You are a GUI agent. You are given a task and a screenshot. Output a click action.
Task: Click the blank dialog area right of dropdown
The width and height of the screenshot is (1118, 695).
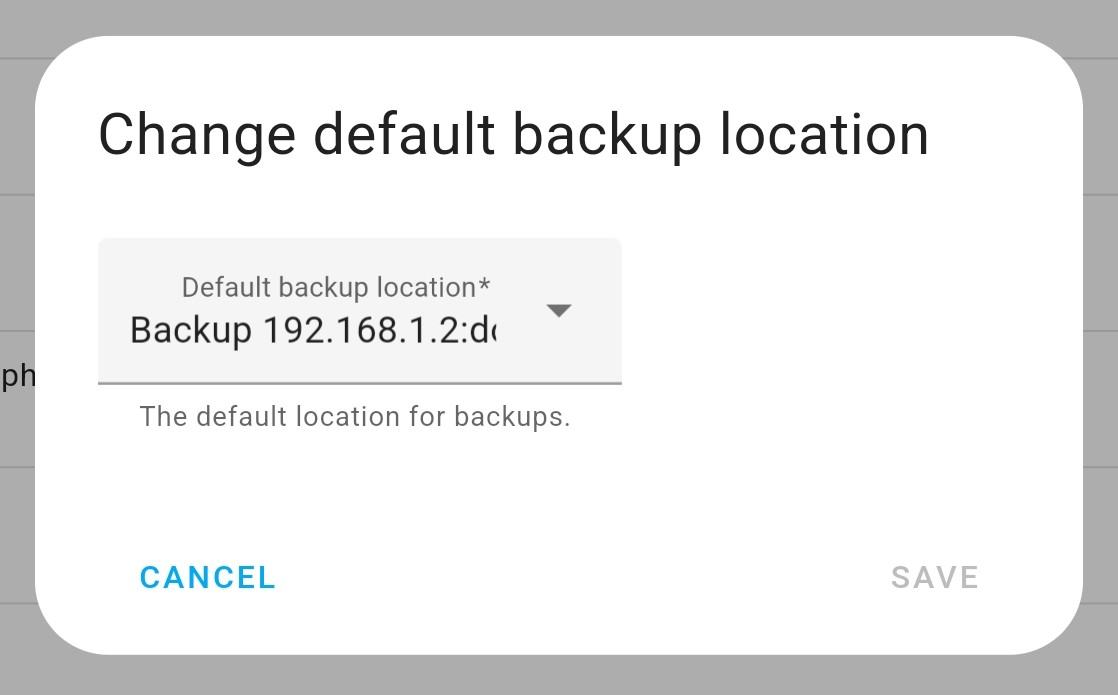tap(850, 311)
